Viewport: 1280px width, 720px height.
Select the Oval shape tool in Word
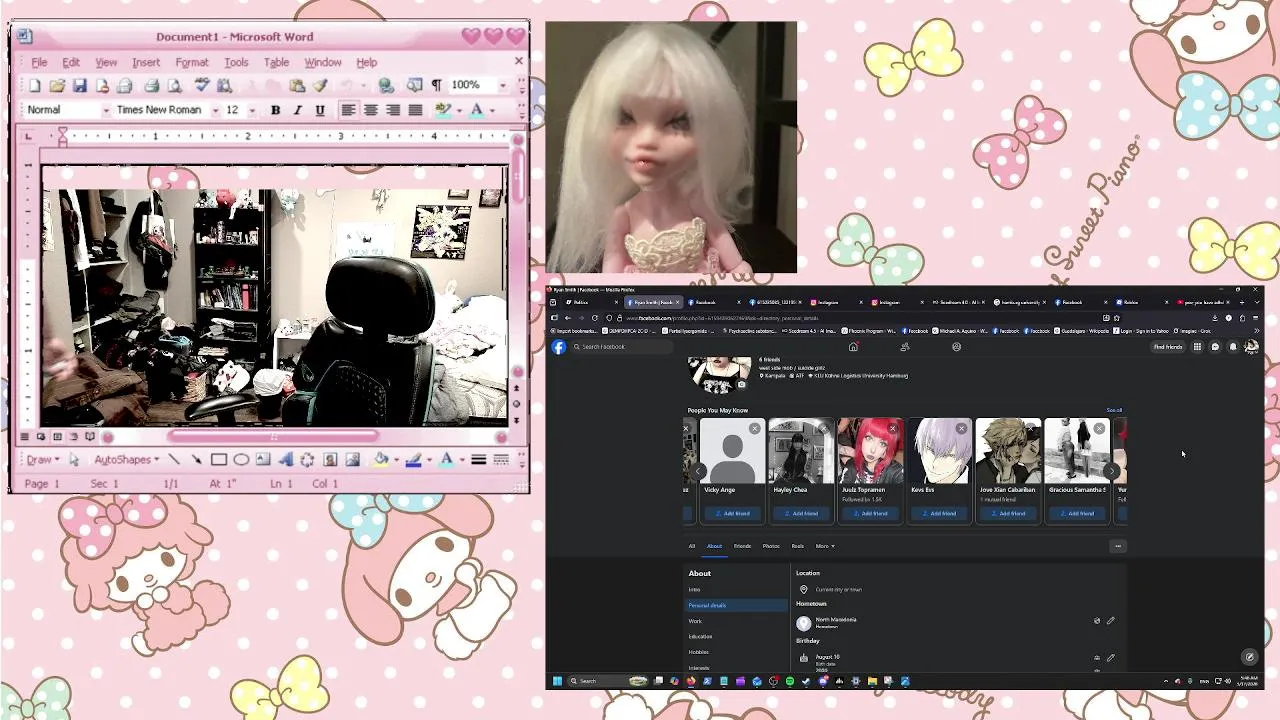pos(241,460)
